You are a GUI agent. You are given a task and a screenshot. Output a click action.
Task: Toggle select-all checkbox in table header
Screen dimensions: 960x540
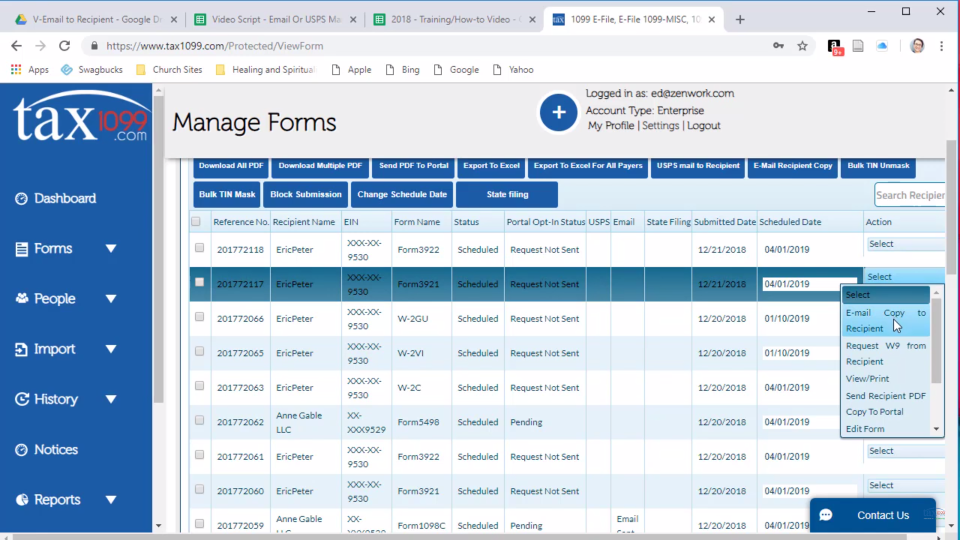tap(196, 222)
